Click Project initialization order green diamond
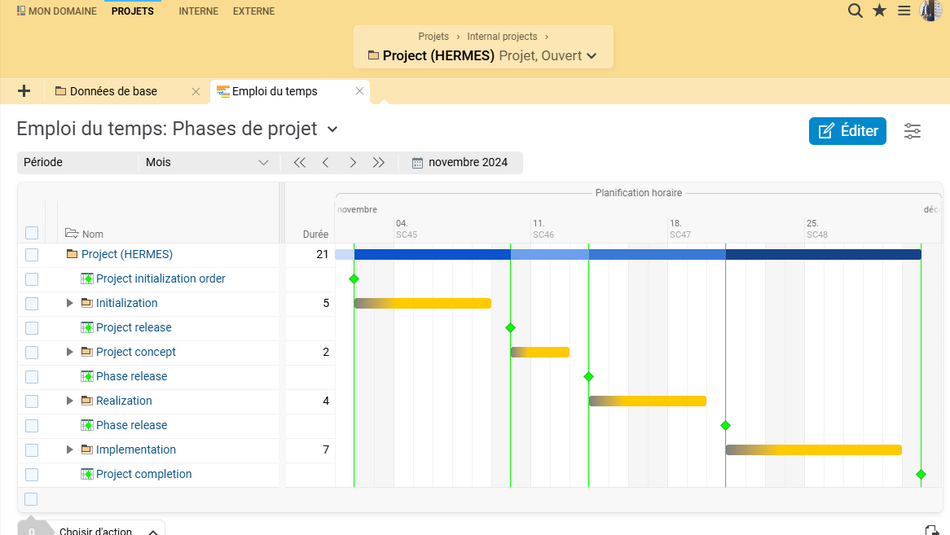 tap(354, 279)
